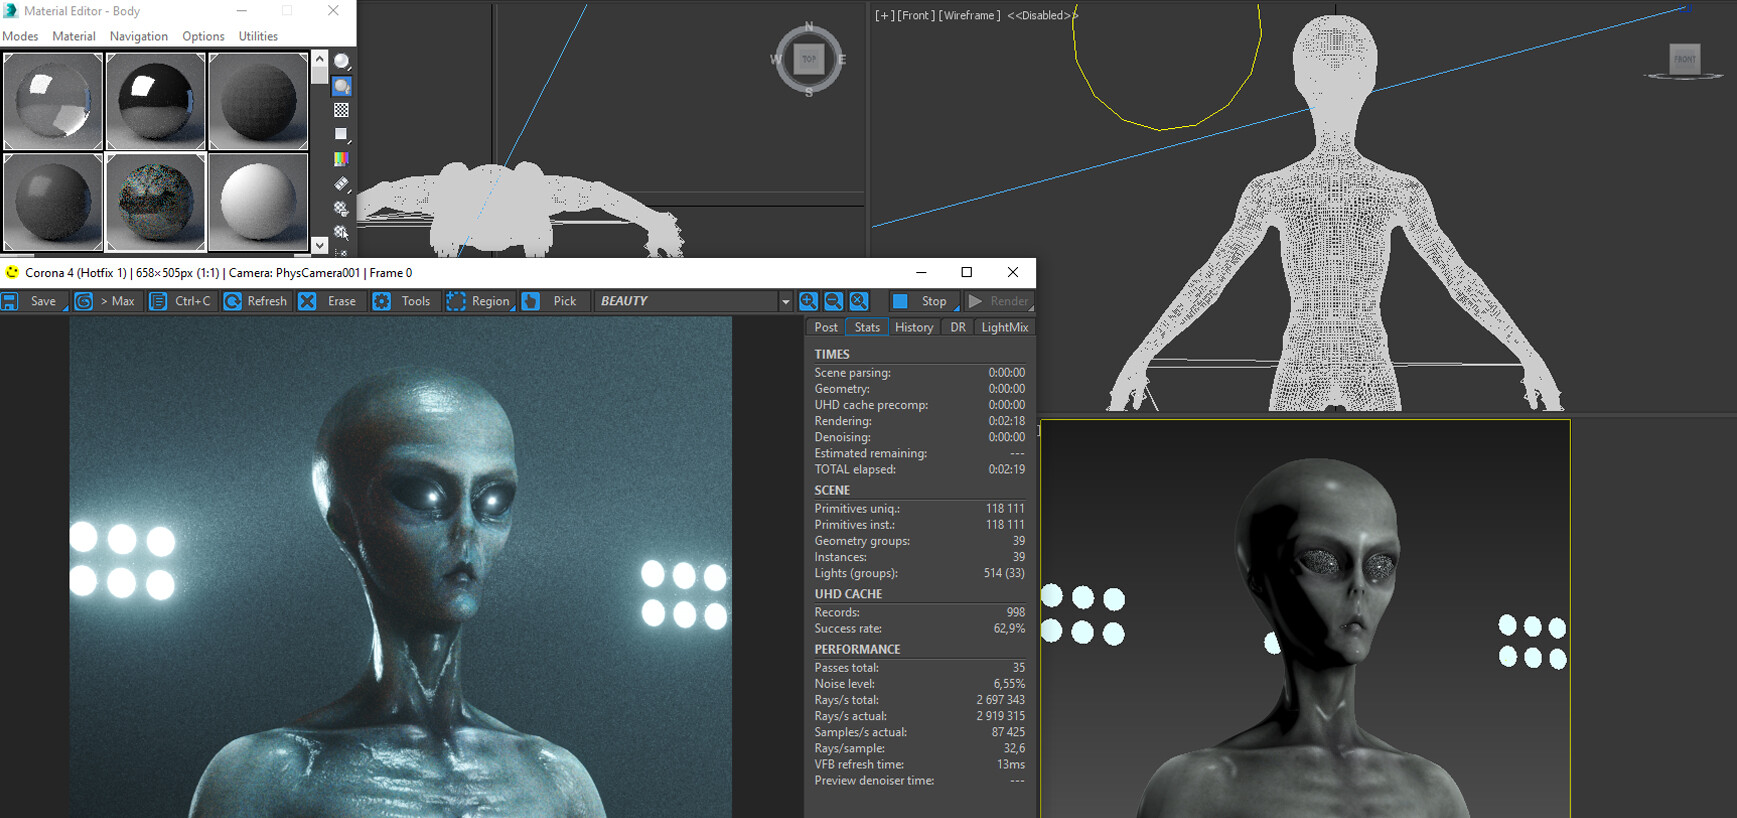Toggle the Backlight icon in Material Editor

[342, 86]
